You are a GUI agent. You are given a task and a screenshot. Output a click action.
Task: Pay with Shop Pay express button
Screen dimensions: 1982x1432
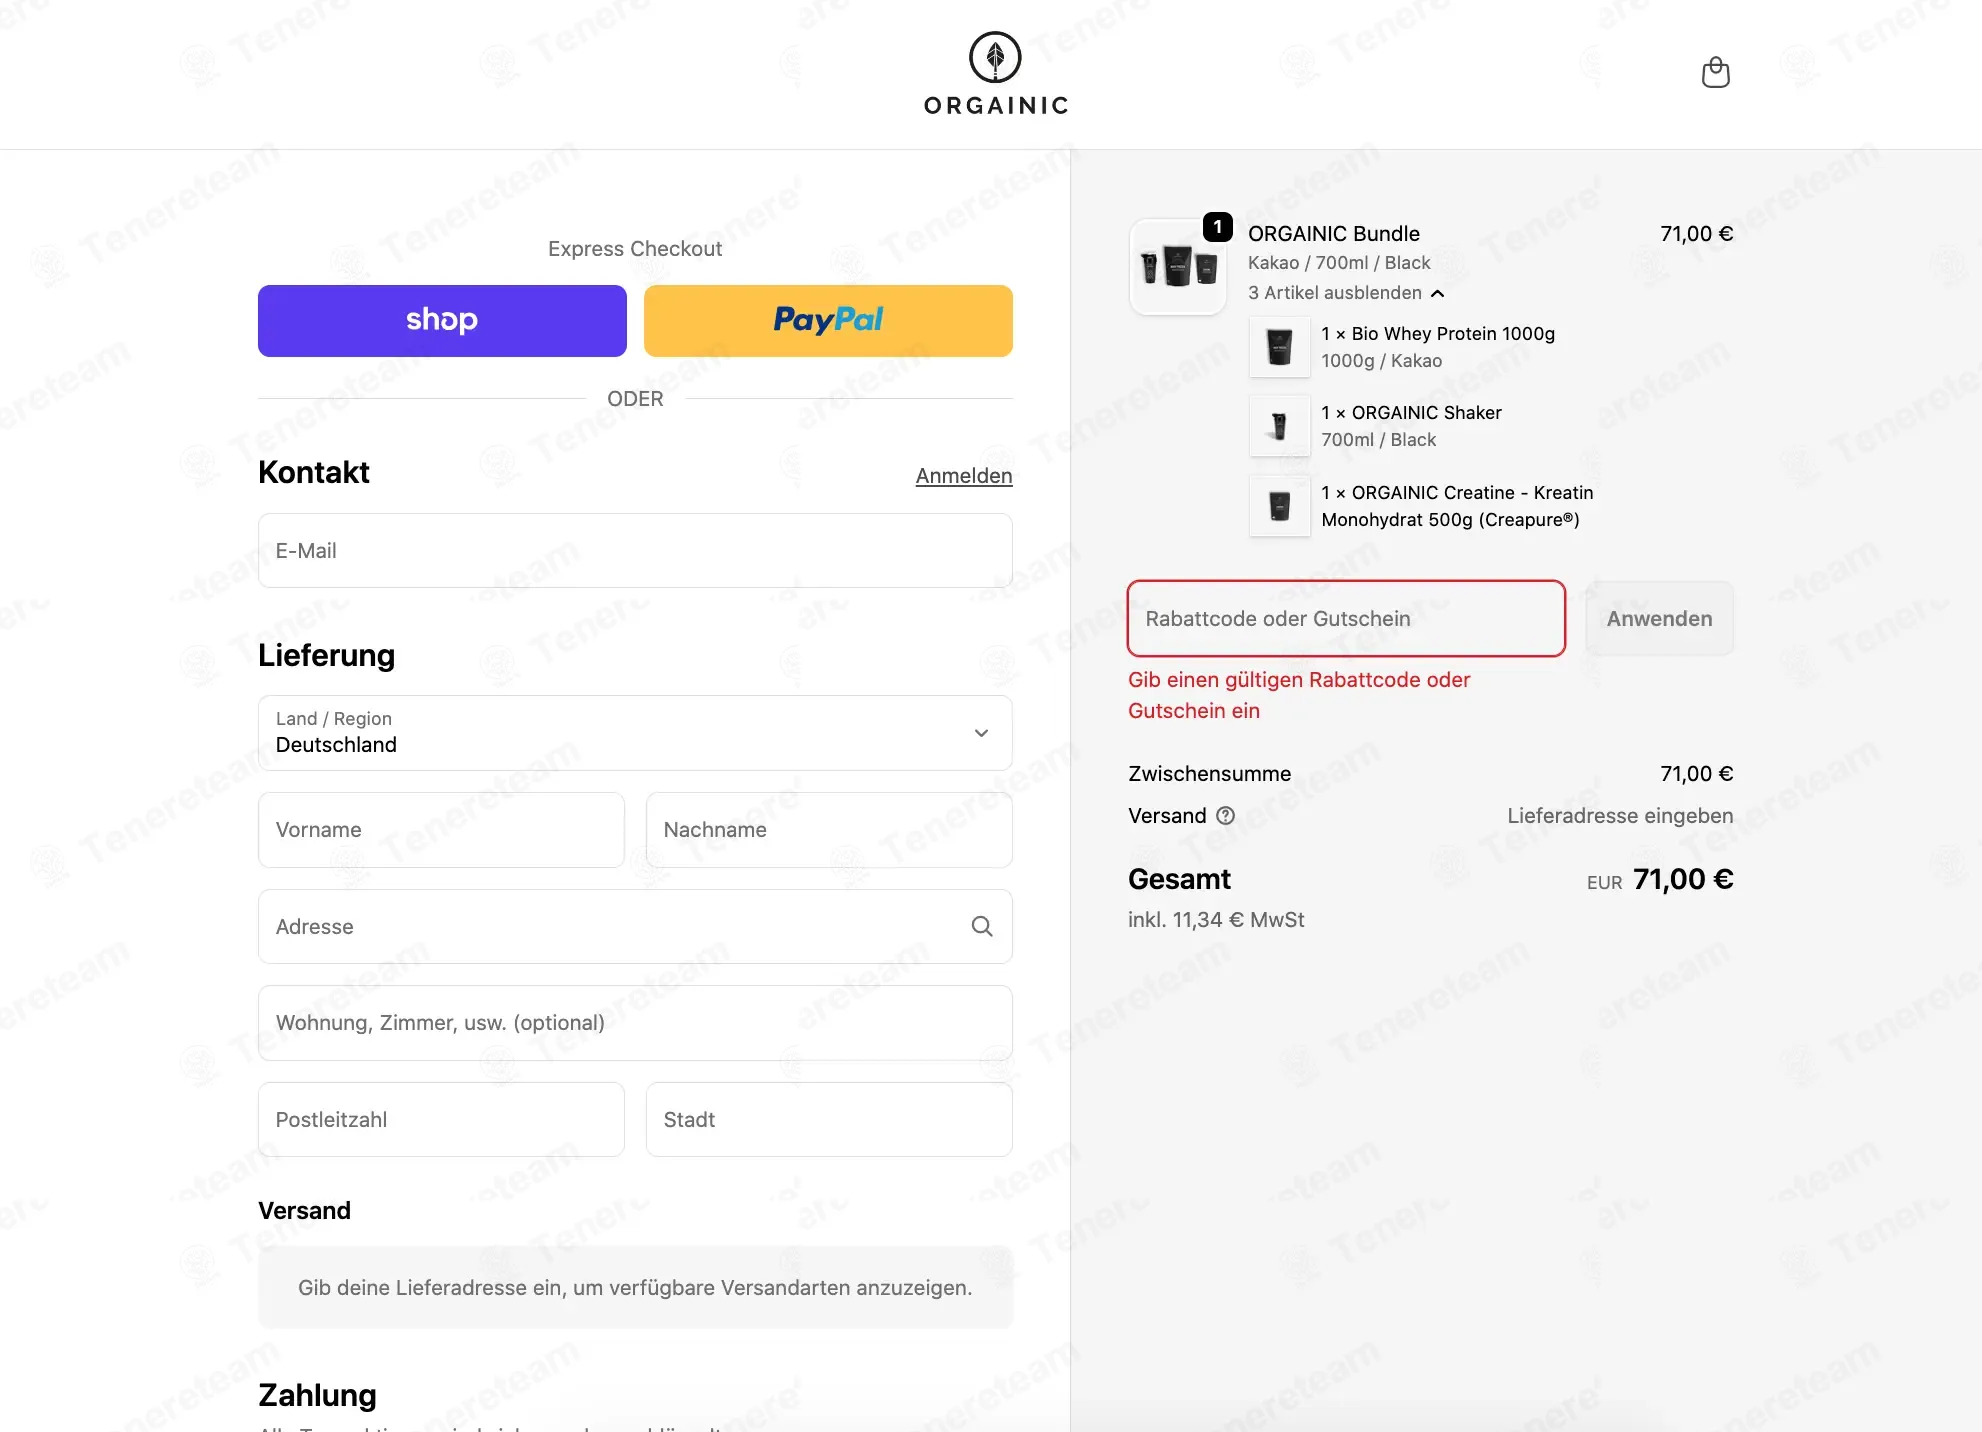[x=442, y=321]
